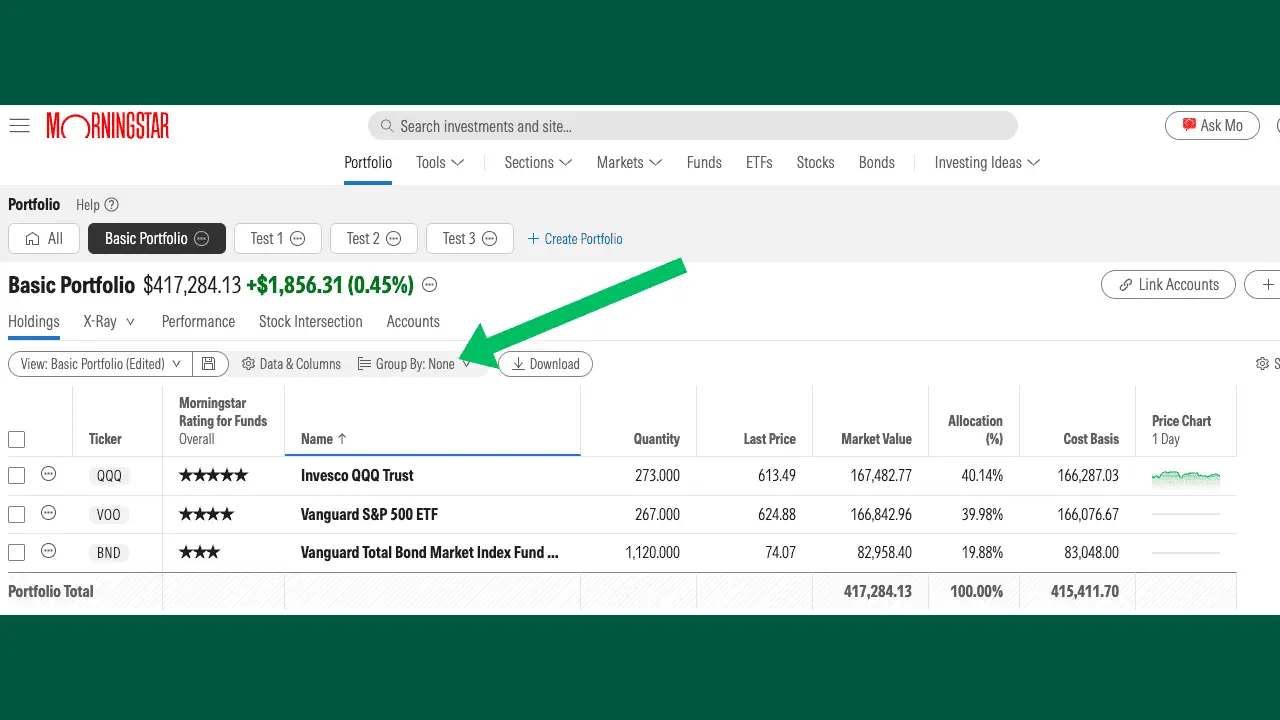Open the View: Basic Portfolio dropdown
The width and height of the screenshot is (1280, 720).
point(98,363)
